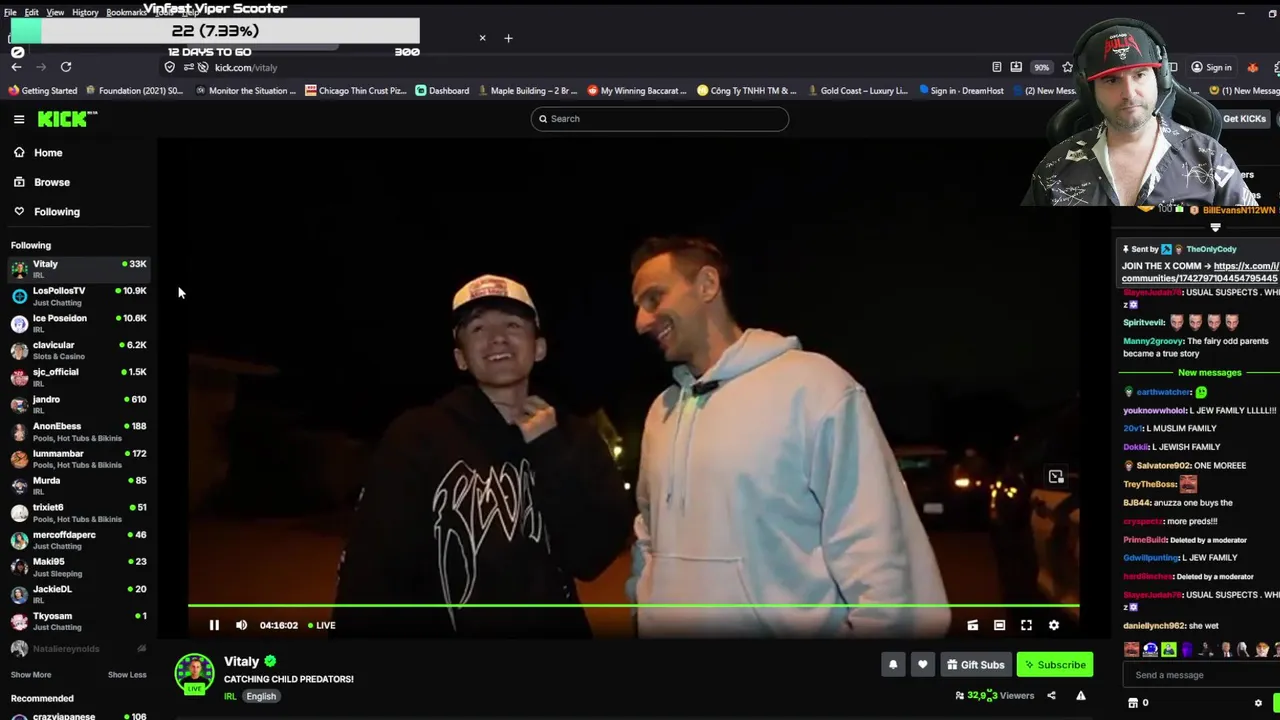Open Vitaly's channel avatar
Image resolution: width=1280 pixels, height=720 pixels.
(x=194, y=673)
